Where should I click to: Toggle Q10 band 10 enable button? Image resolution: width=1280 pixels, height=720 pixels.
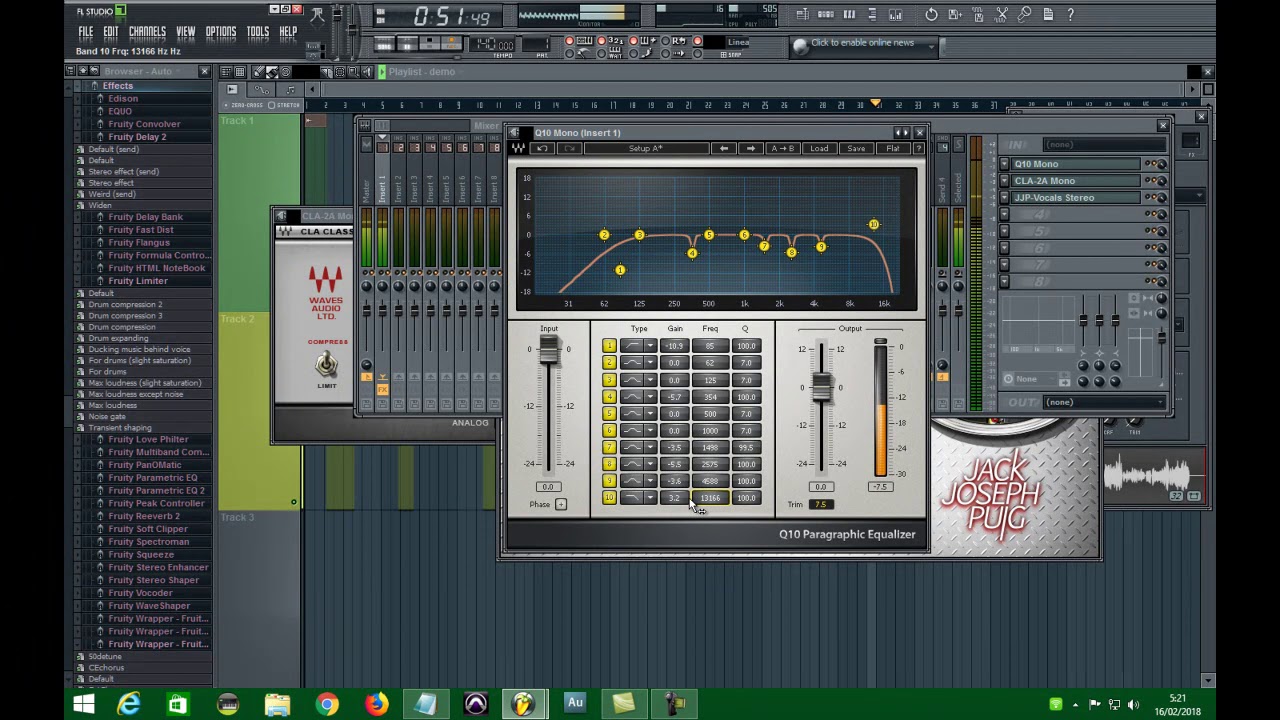[609, 498]
